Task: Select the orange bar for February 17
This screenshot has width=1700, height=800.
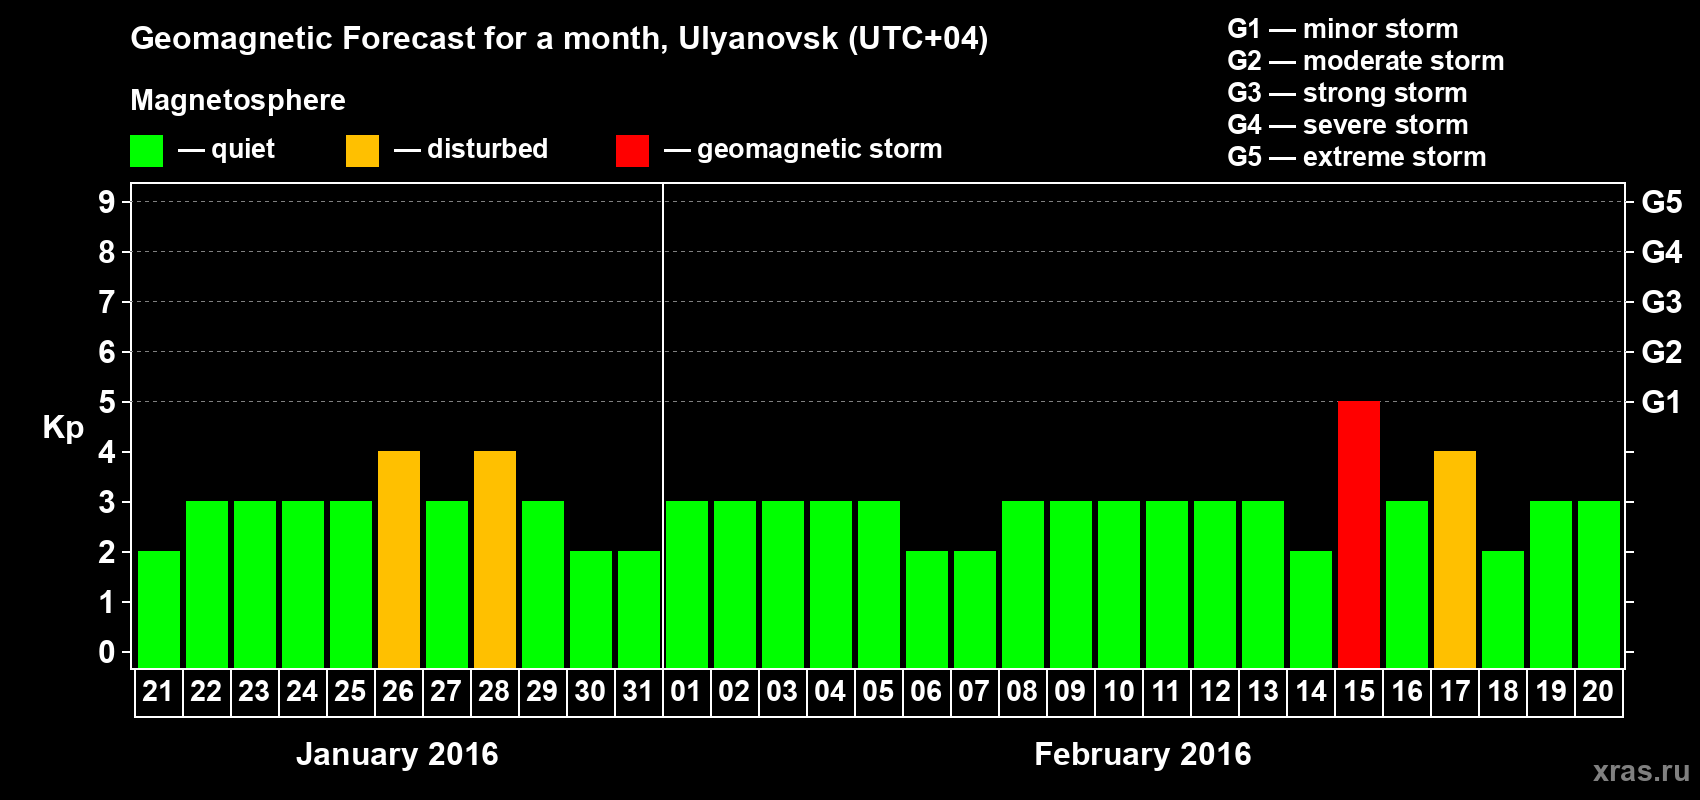Action: tap(1455, 560)
